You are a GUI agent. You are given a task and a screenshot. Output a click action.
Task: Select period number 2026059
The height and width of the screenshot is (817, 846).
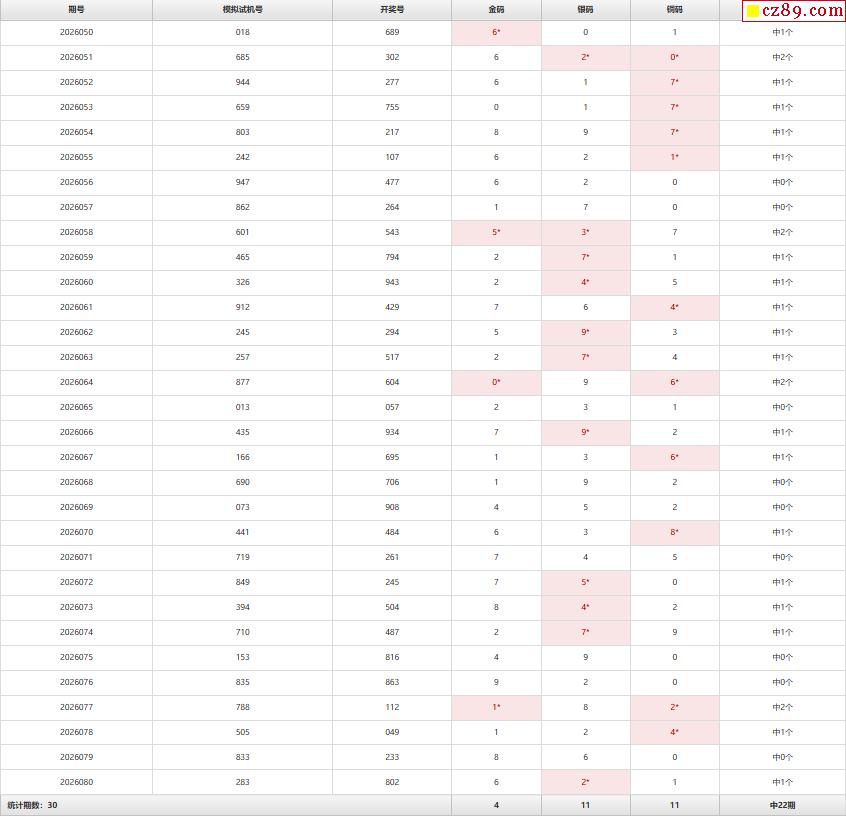[76, 257]
